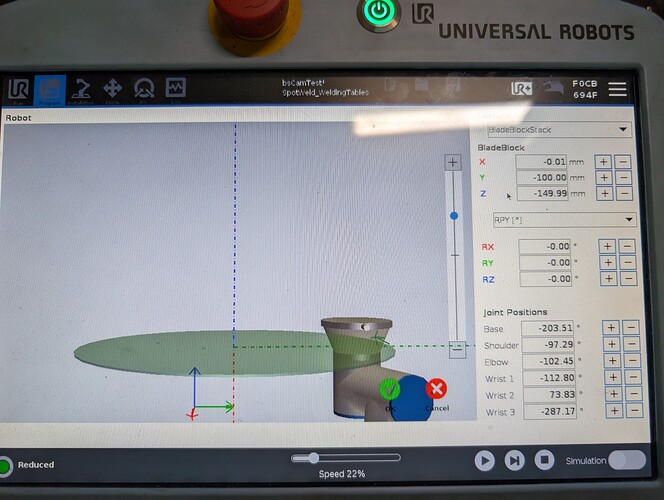Screen dimensions: 664x500
Task: Open the Log tab graph icon
Action: [x=175, y=89]
